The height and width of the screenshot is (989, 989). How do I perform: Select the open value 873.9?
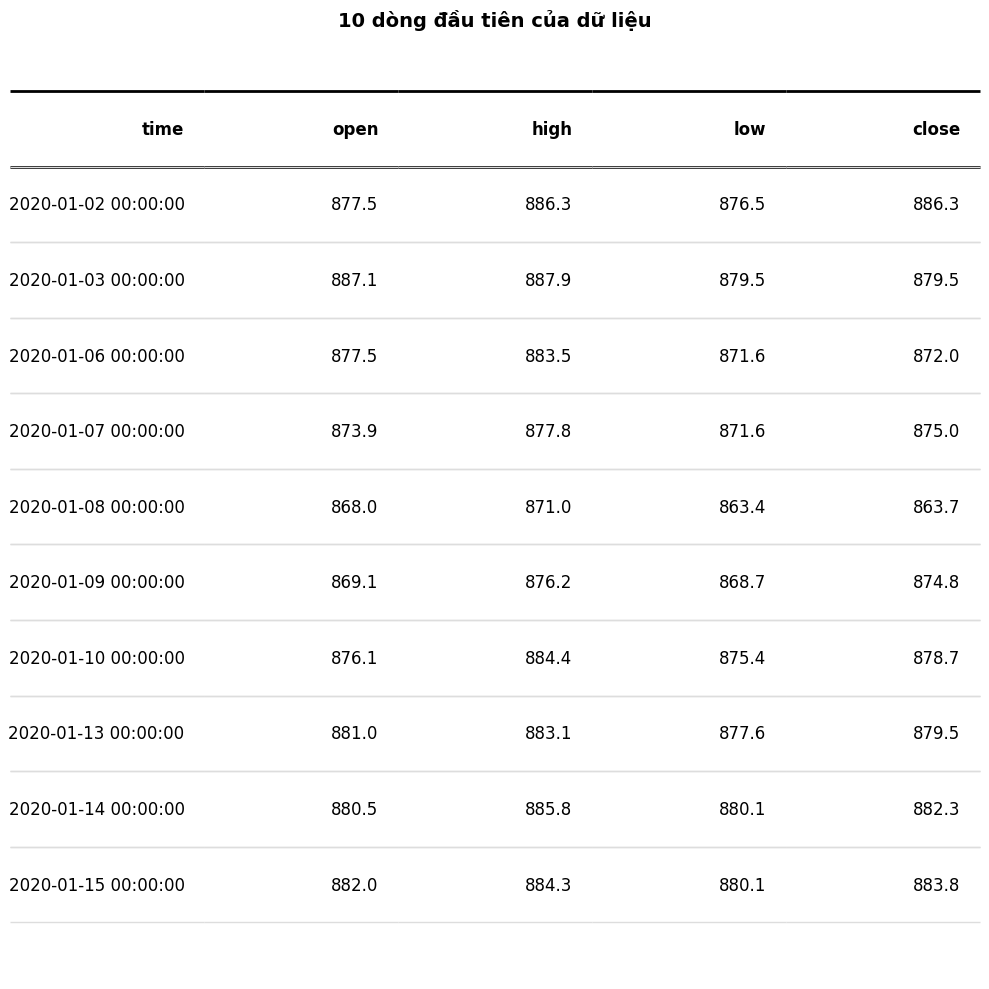354,432
